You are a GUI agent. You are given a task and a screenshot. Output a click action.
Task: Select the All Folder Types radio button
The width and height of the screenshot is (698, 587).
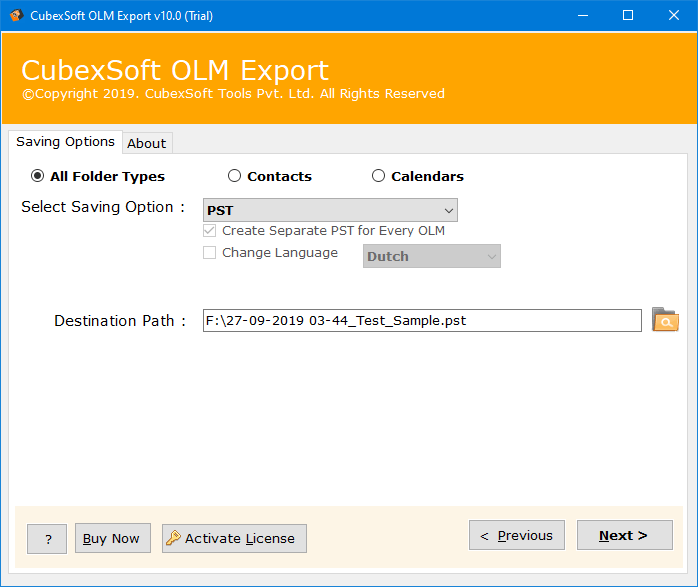(38, 176)
